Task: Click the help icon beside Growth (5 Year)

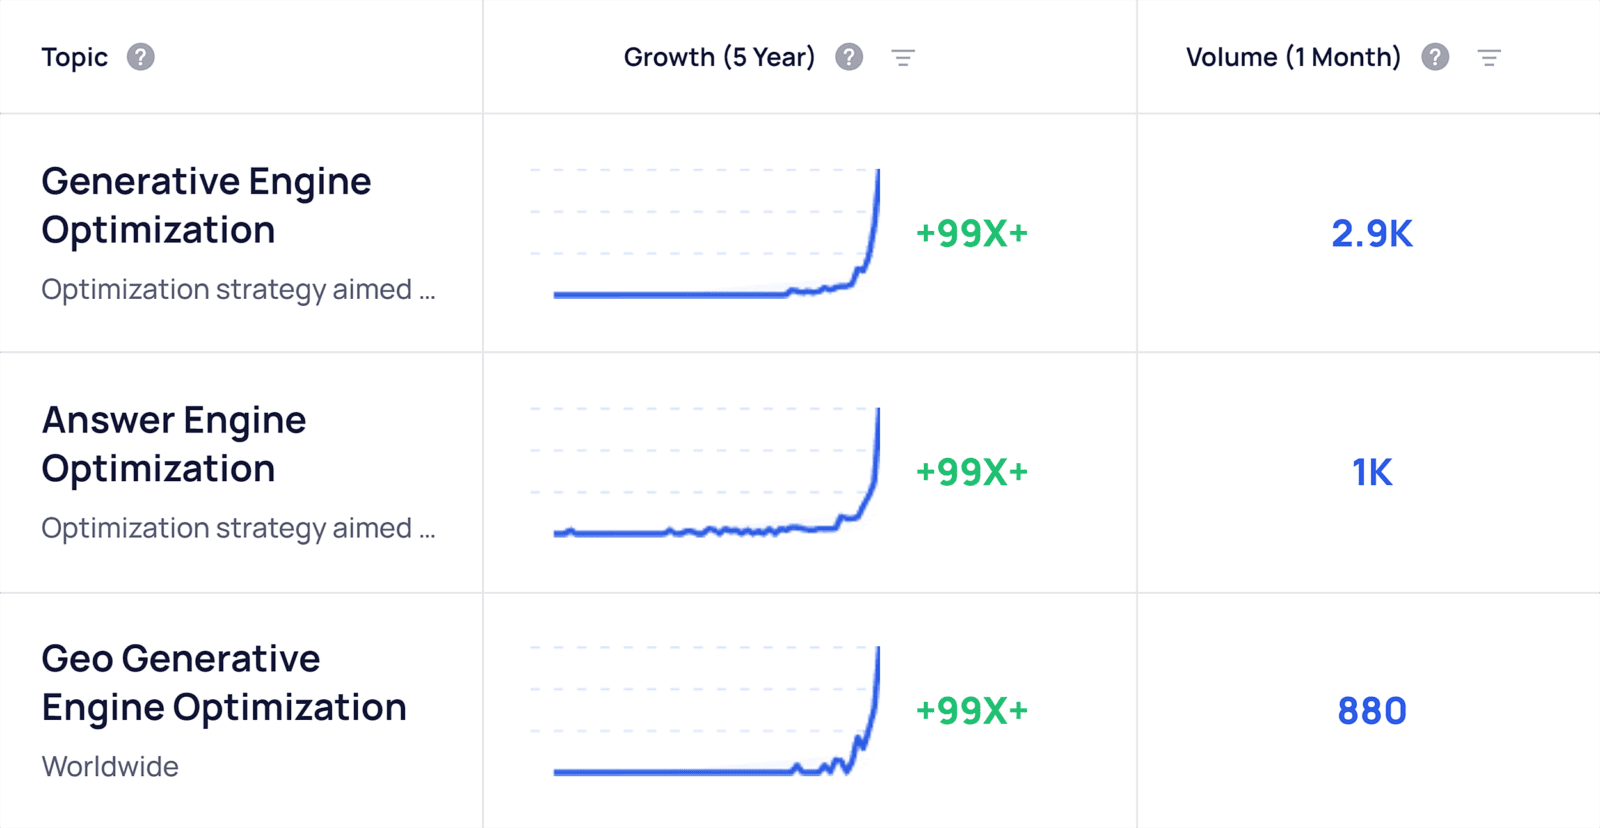Action: pyautogui.click(x=848, y=57)
